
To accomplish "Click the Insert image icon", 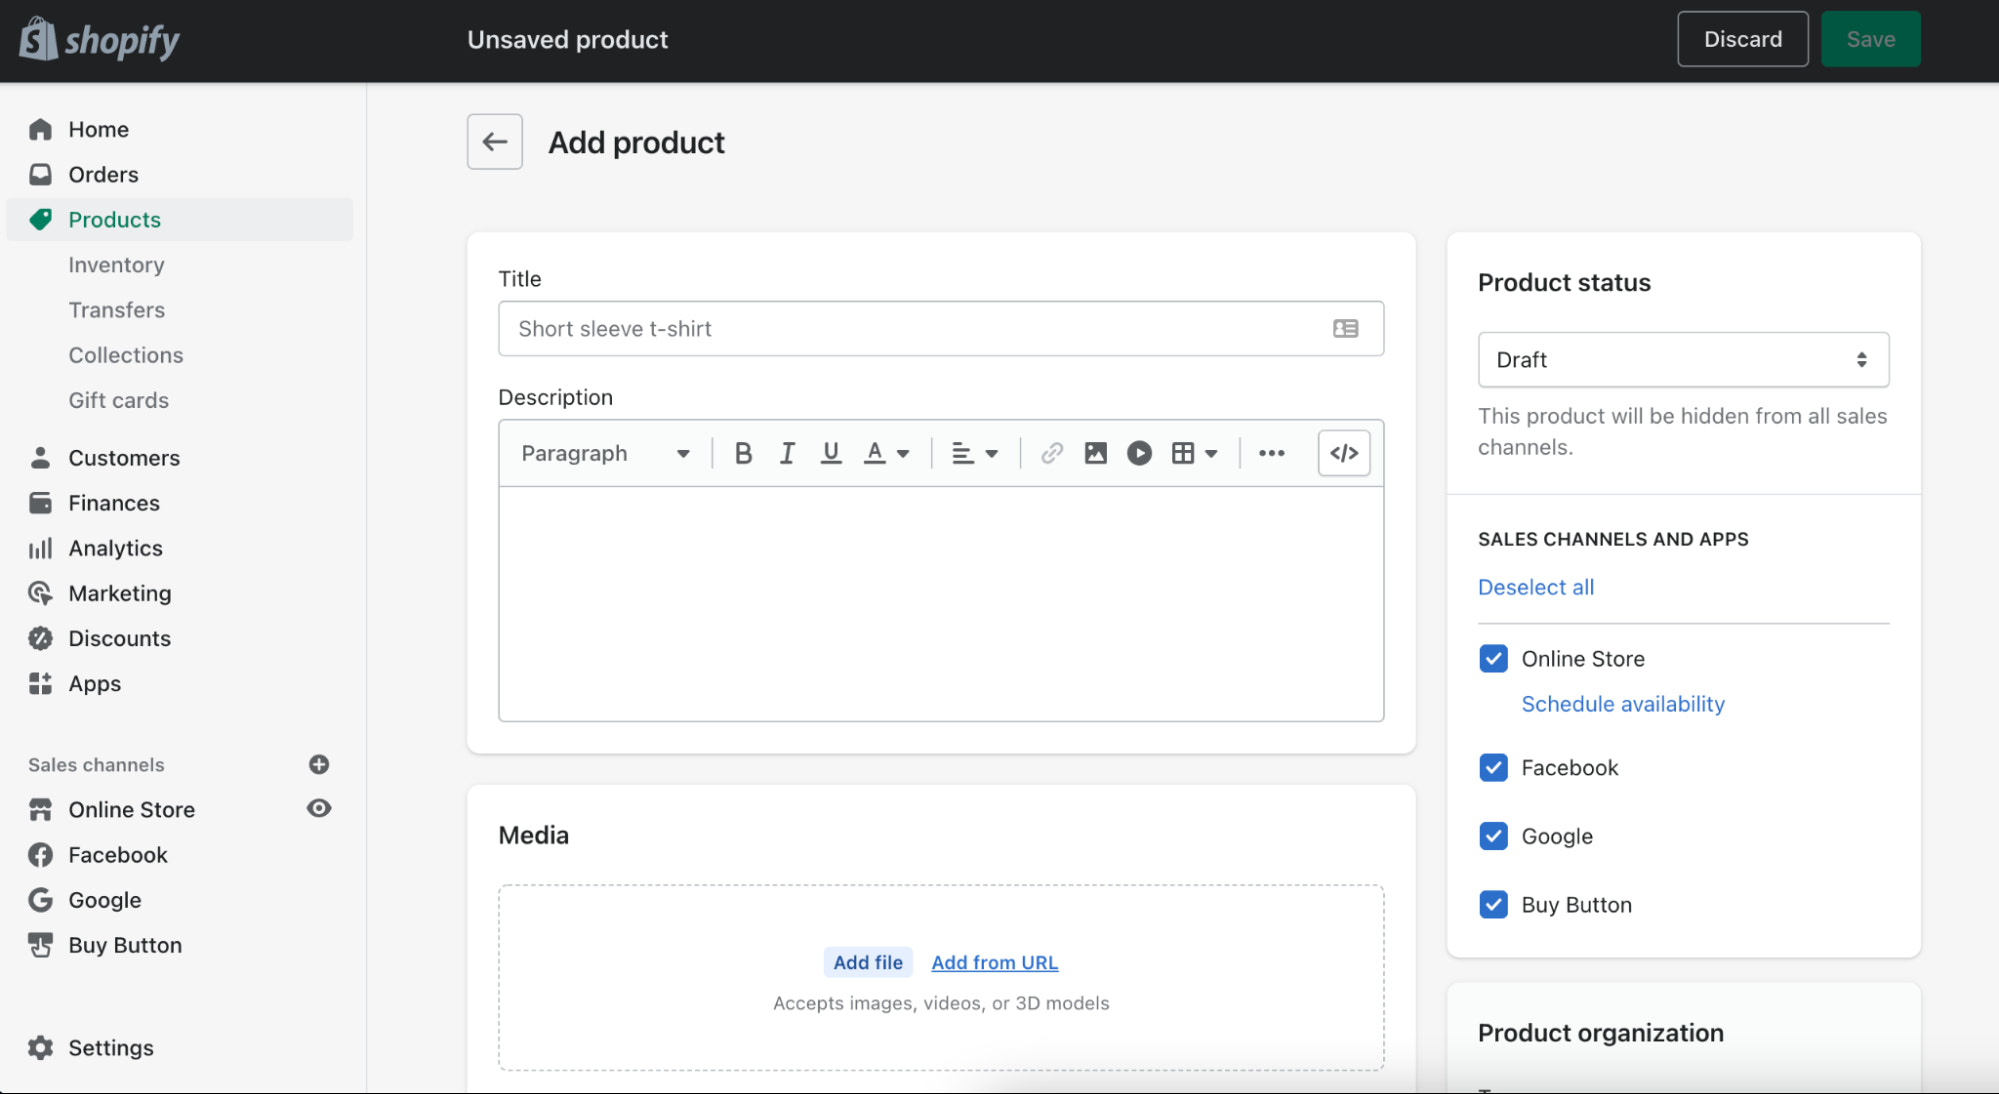I will coord(1095,451).
